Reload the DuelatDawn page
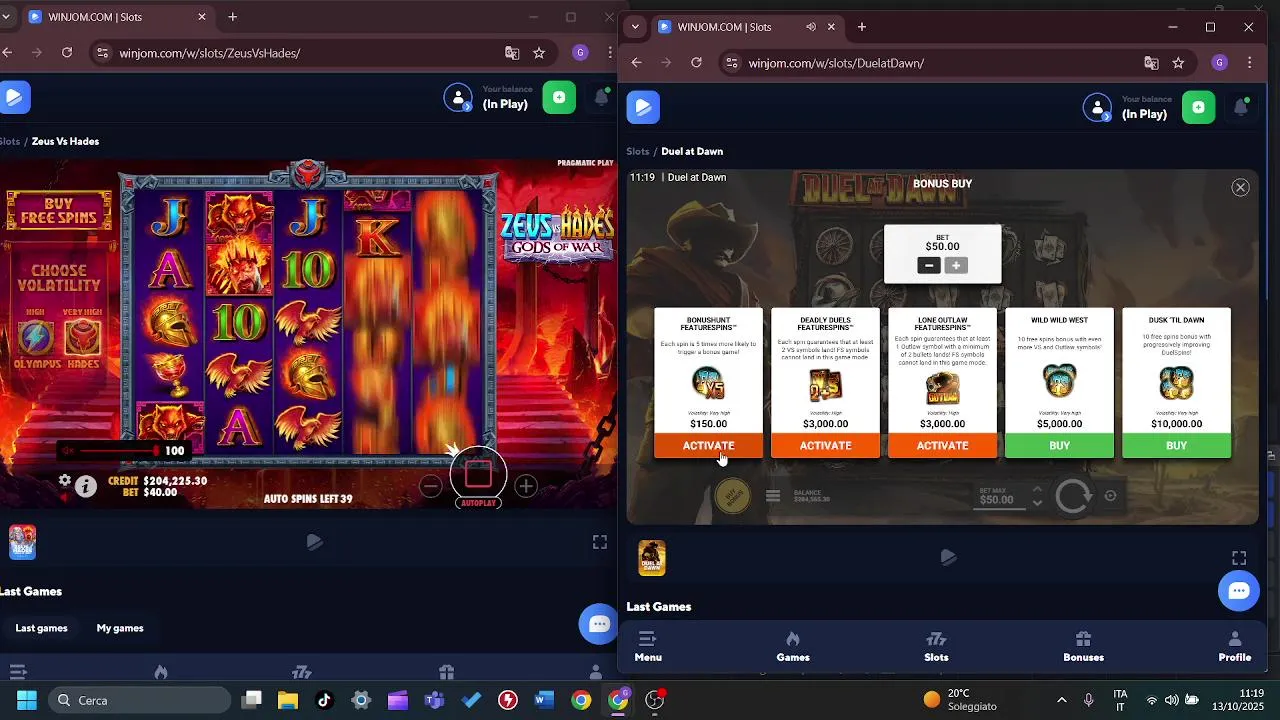Viewport: 1280px width, 720px height. click(696, 63)
